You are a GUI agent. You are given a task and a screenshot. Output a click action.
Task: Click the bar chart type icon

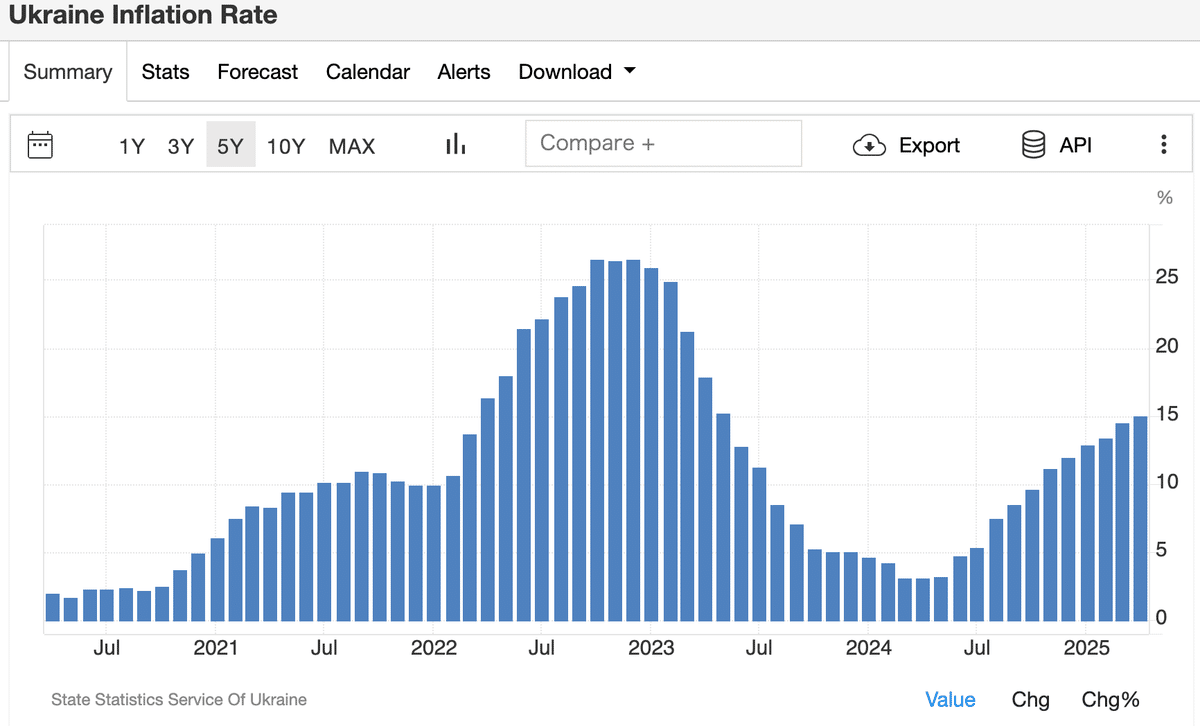point(456,145)
